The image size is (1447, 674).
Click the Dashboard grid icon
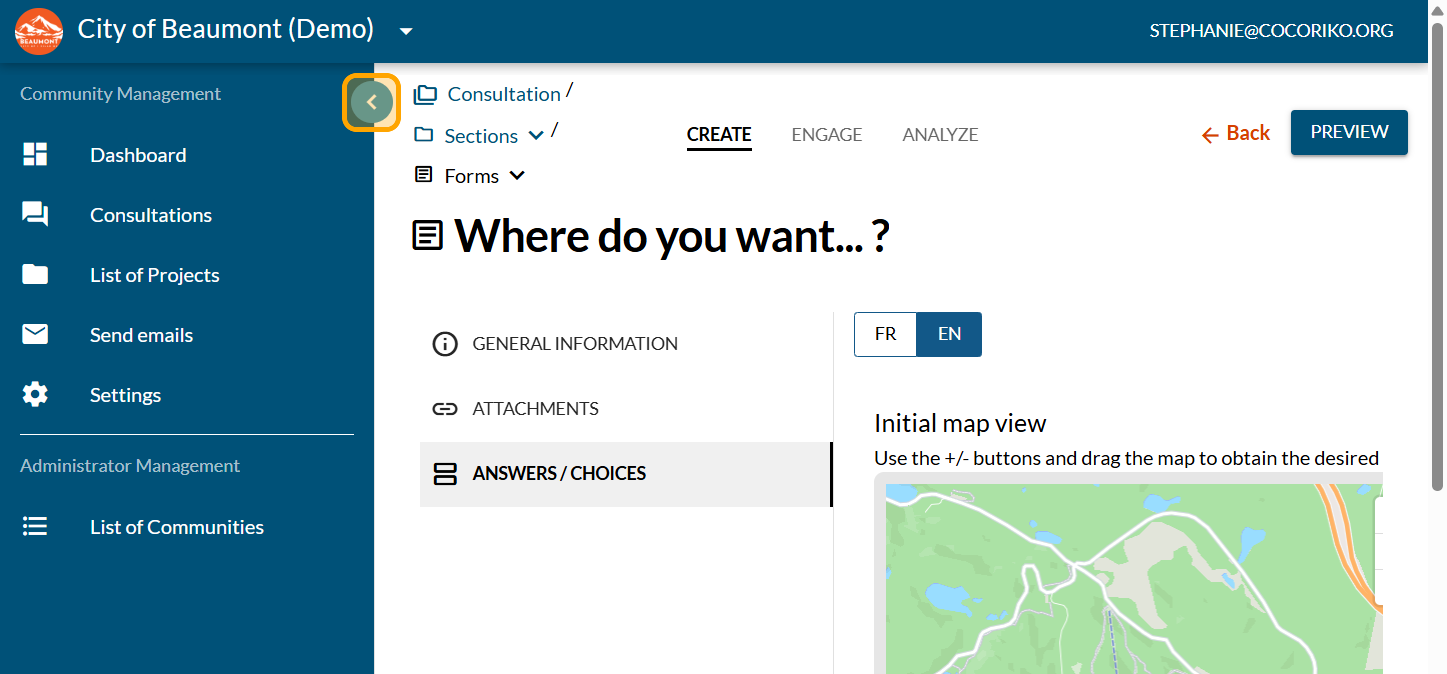[x=35, y=154]
